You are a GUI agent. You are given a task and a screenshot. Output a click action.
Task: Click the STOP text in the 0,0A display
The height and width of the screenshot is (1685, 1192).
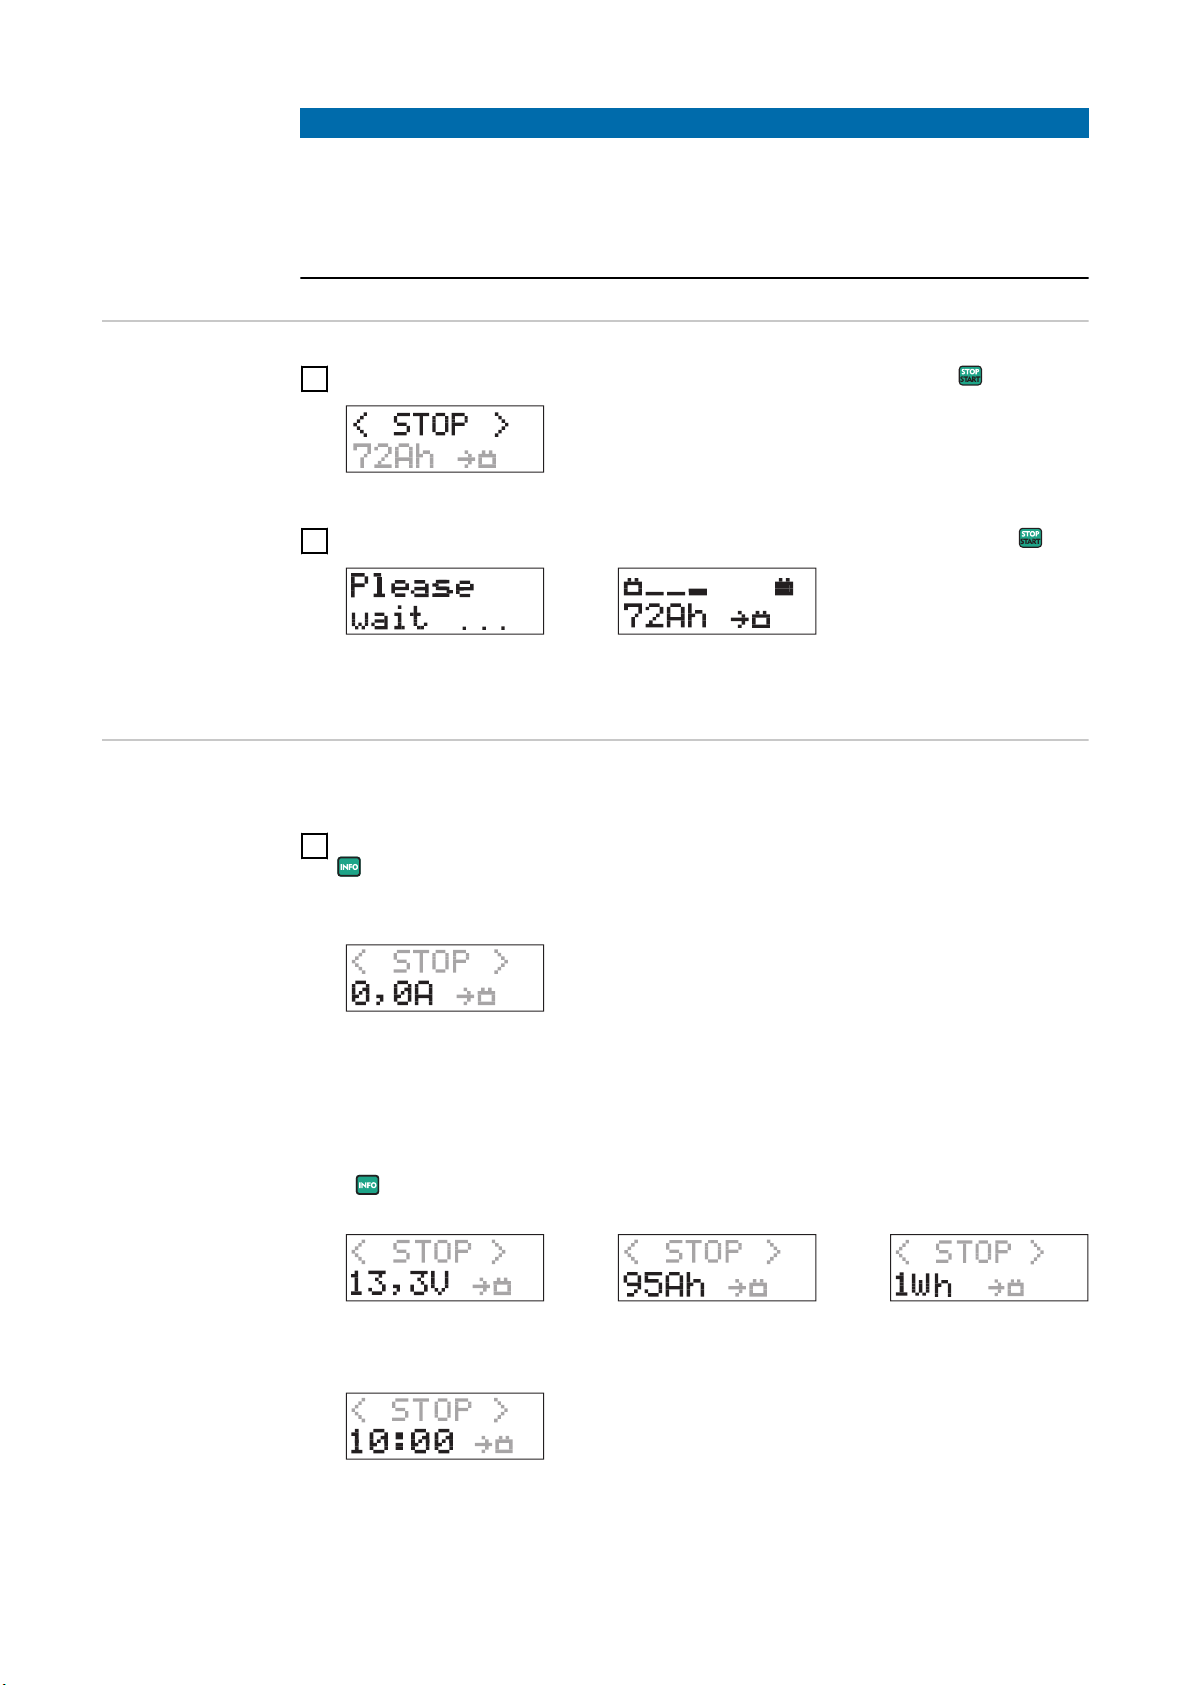click(430, 961)
